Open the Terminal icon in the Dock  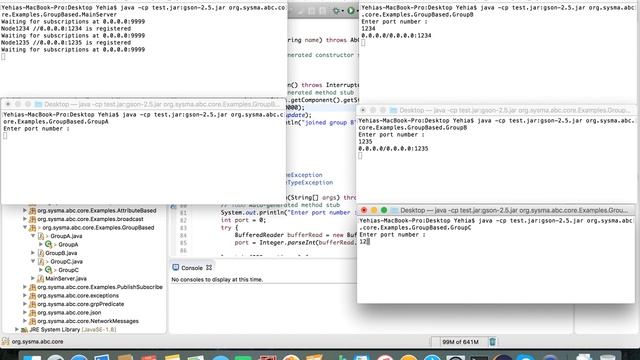pos(479,358)
